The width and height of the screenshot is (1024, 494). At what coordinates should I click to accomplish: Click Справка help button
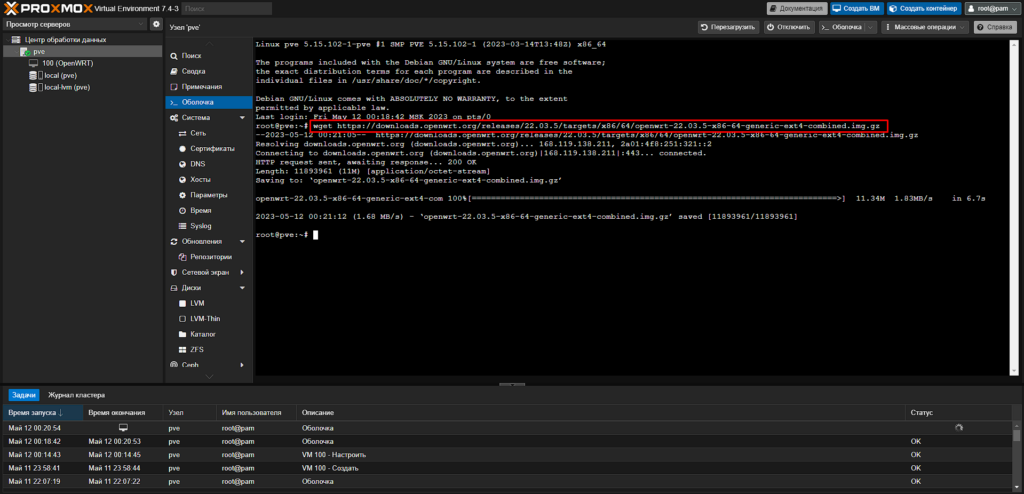(x=997, y=27)
